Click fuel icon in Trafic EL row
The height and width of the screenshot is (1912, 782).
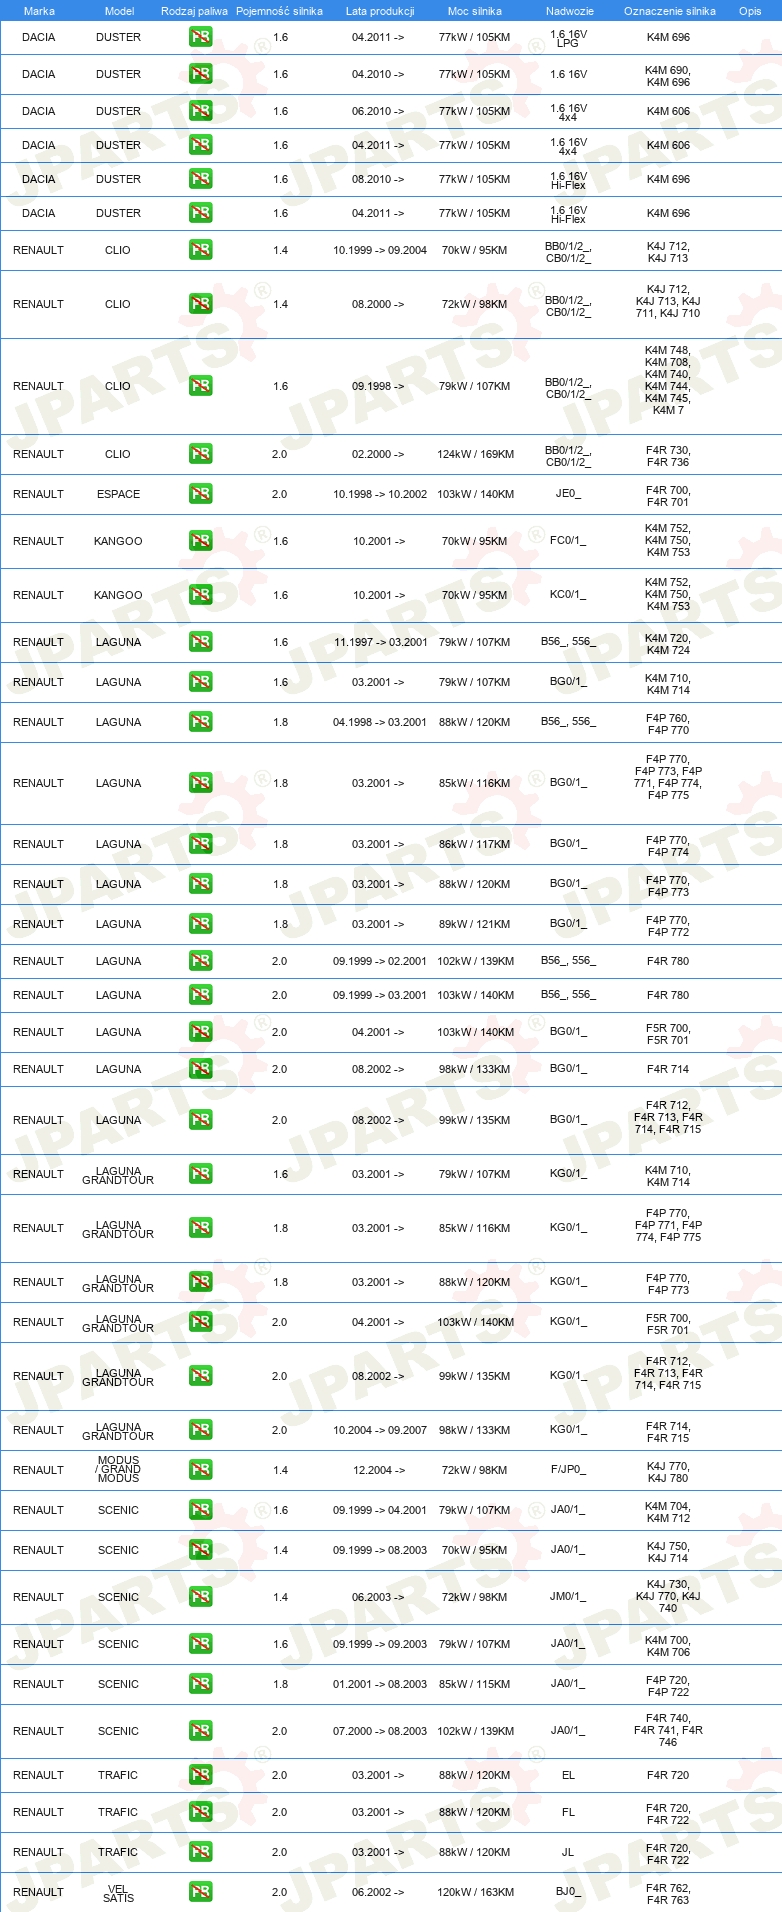[201, 1775]
